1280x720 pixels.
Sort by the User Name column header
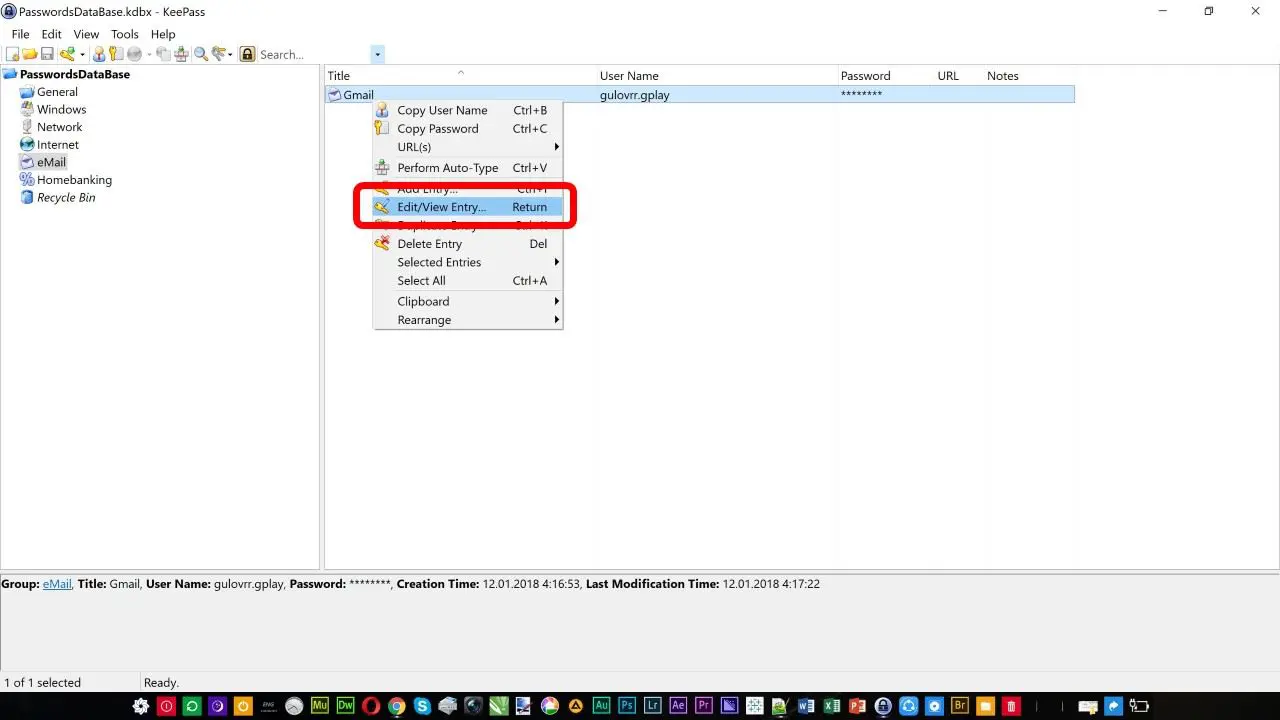[x=717, y=76]
